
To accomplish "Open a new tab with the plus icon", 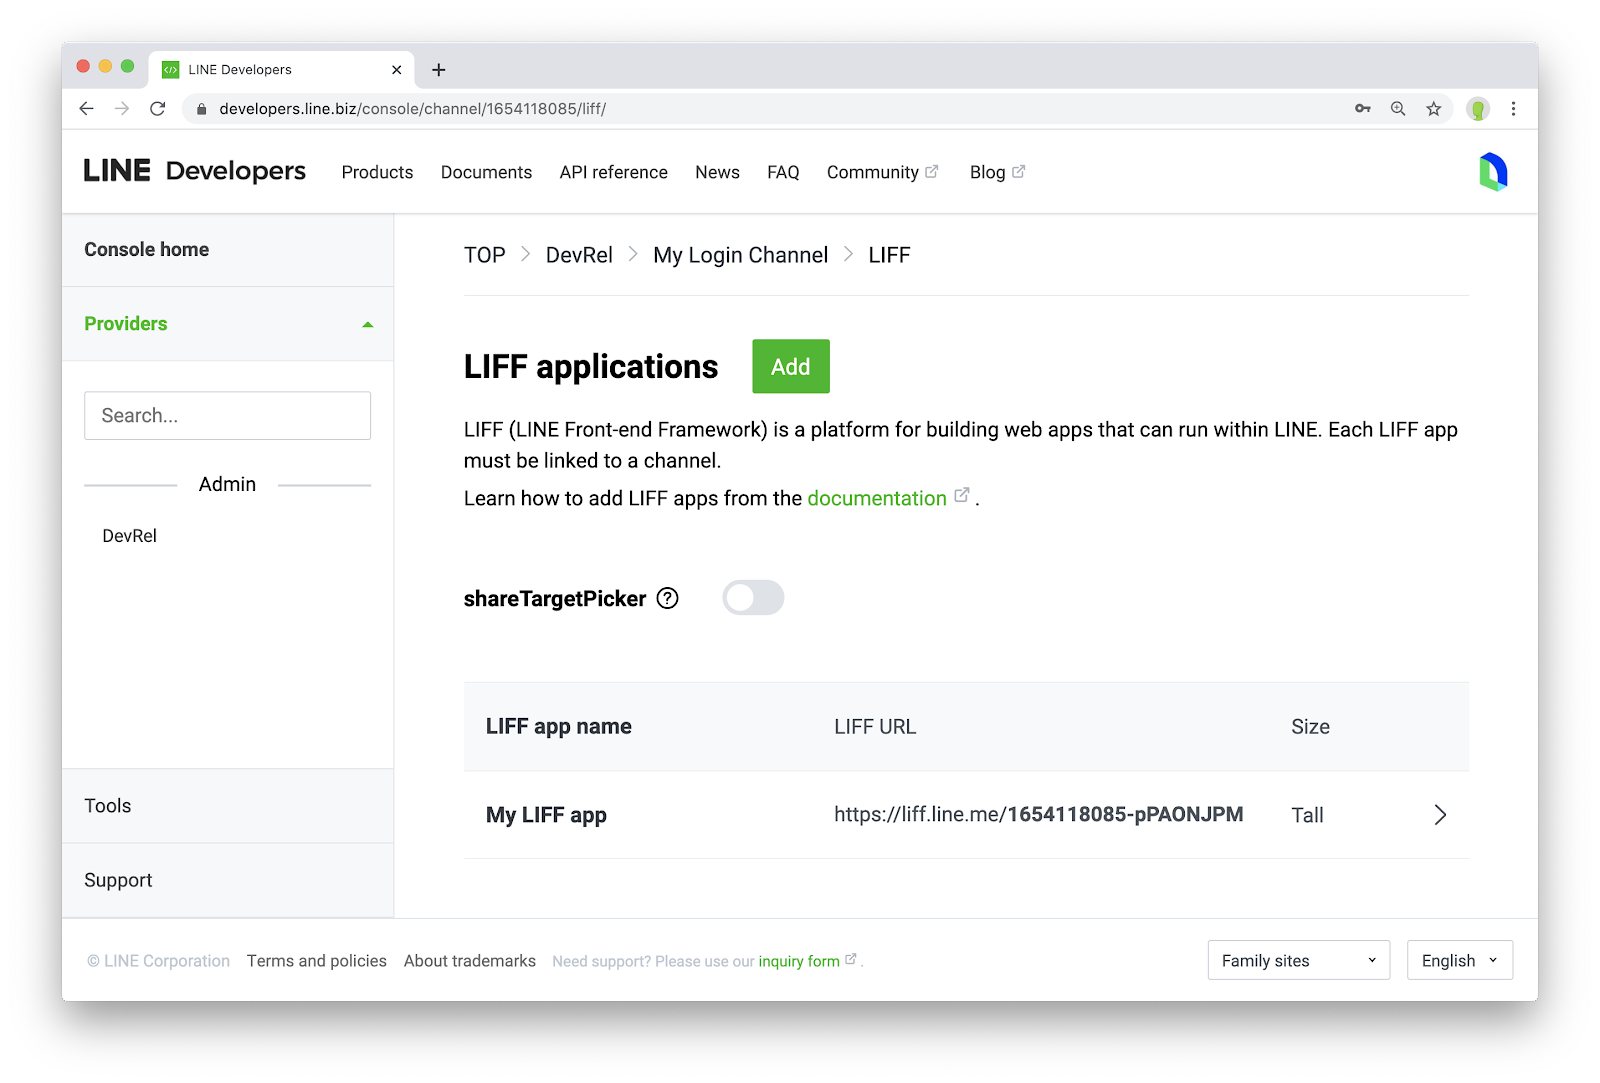I will [438, 70].
